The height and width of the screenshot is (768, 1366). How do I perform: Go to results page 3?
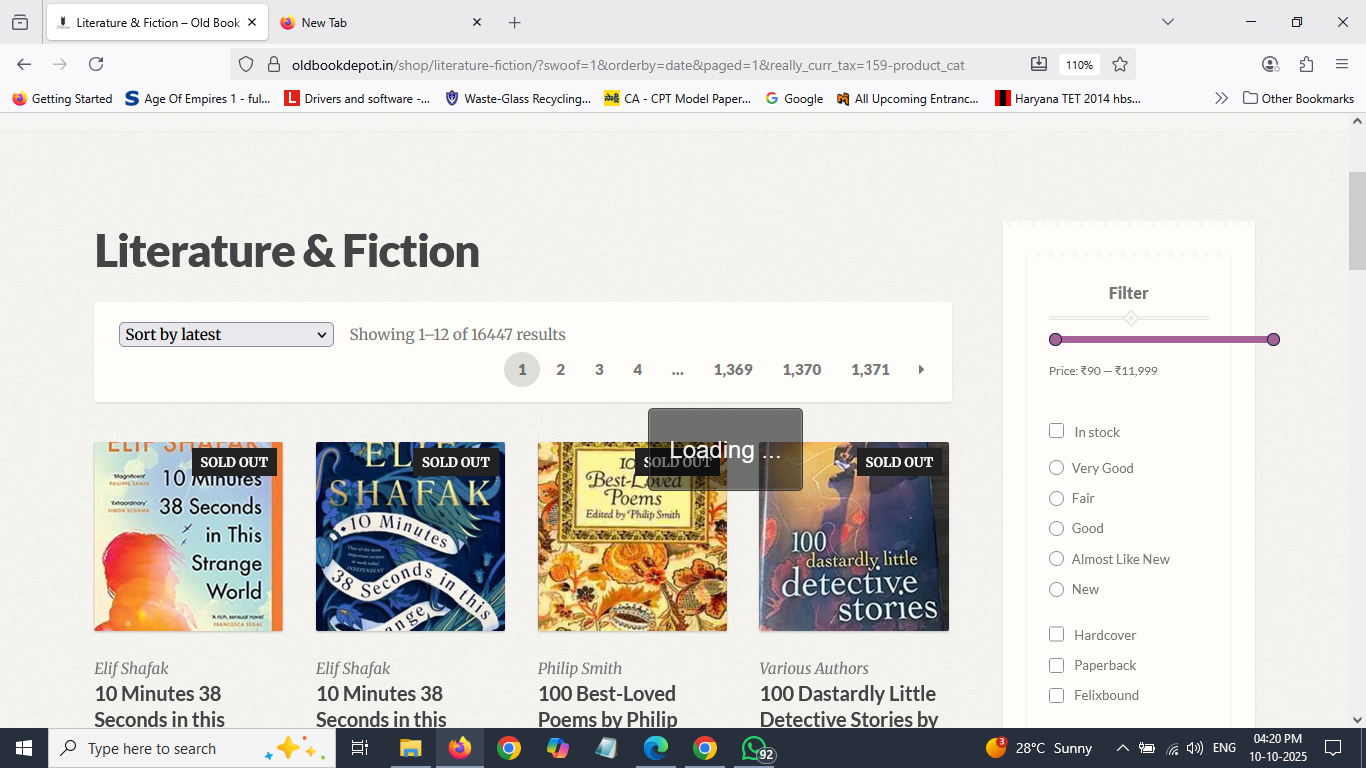[599, 370]
